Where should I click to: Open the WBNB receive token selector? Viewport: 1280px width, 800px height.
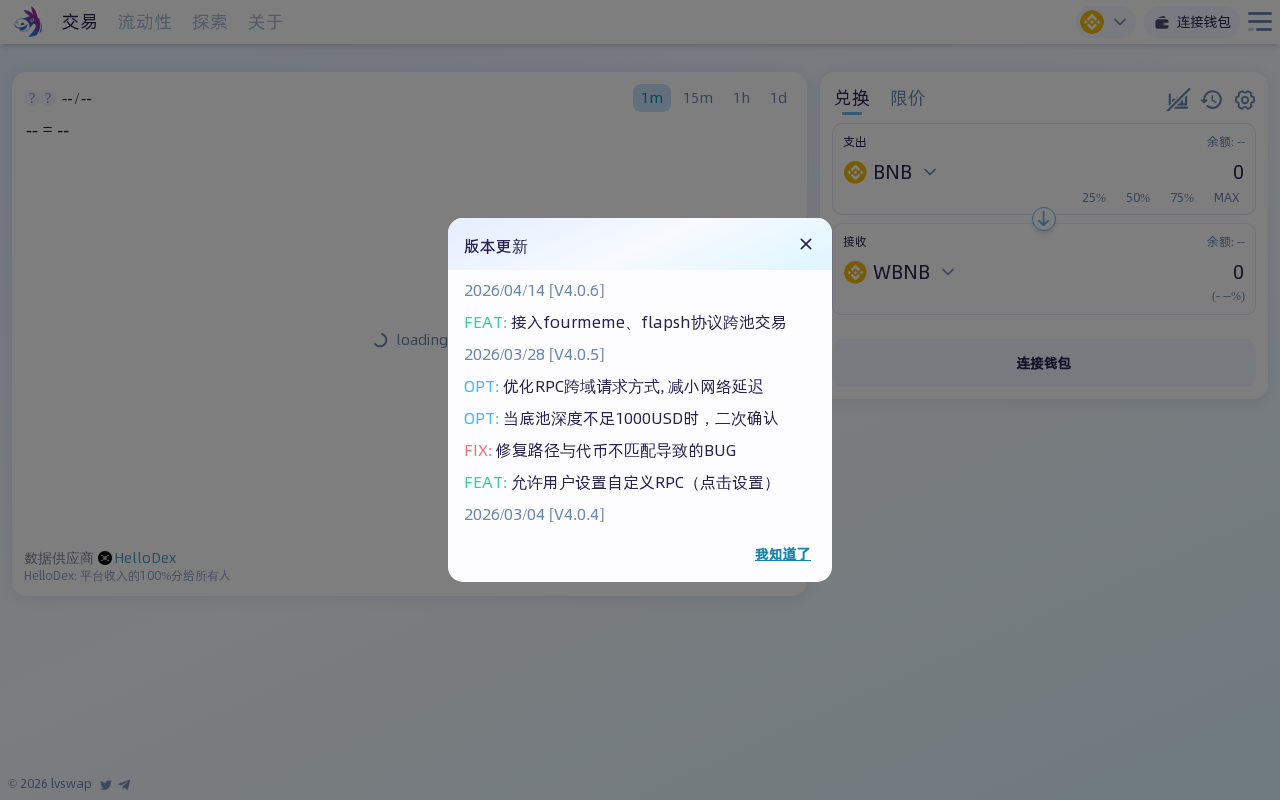coord(899,272)
